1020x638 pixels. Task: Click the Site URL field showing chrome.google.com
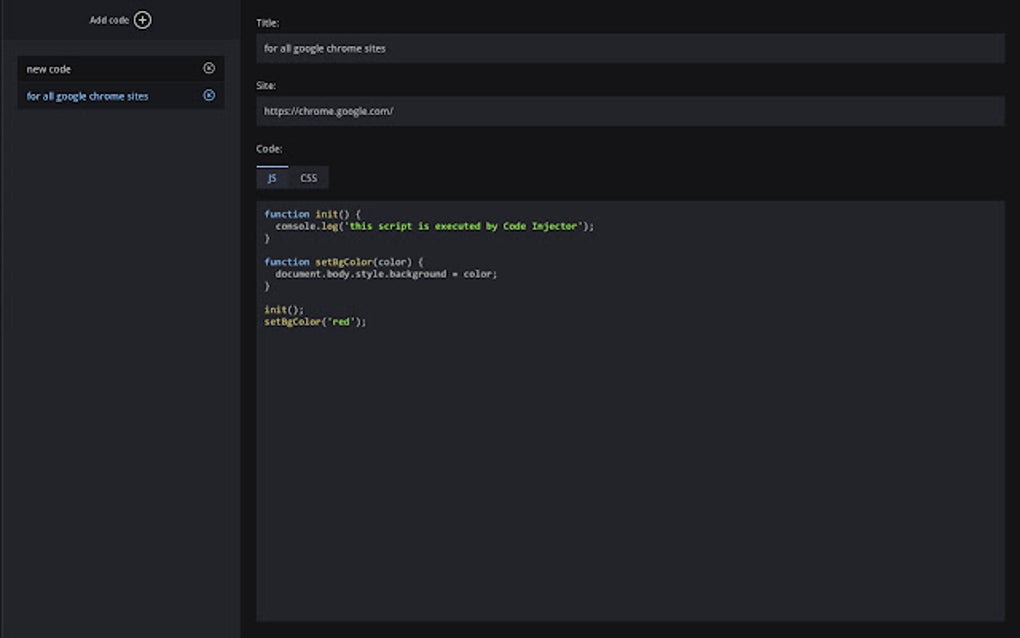[x=631, y=110]
